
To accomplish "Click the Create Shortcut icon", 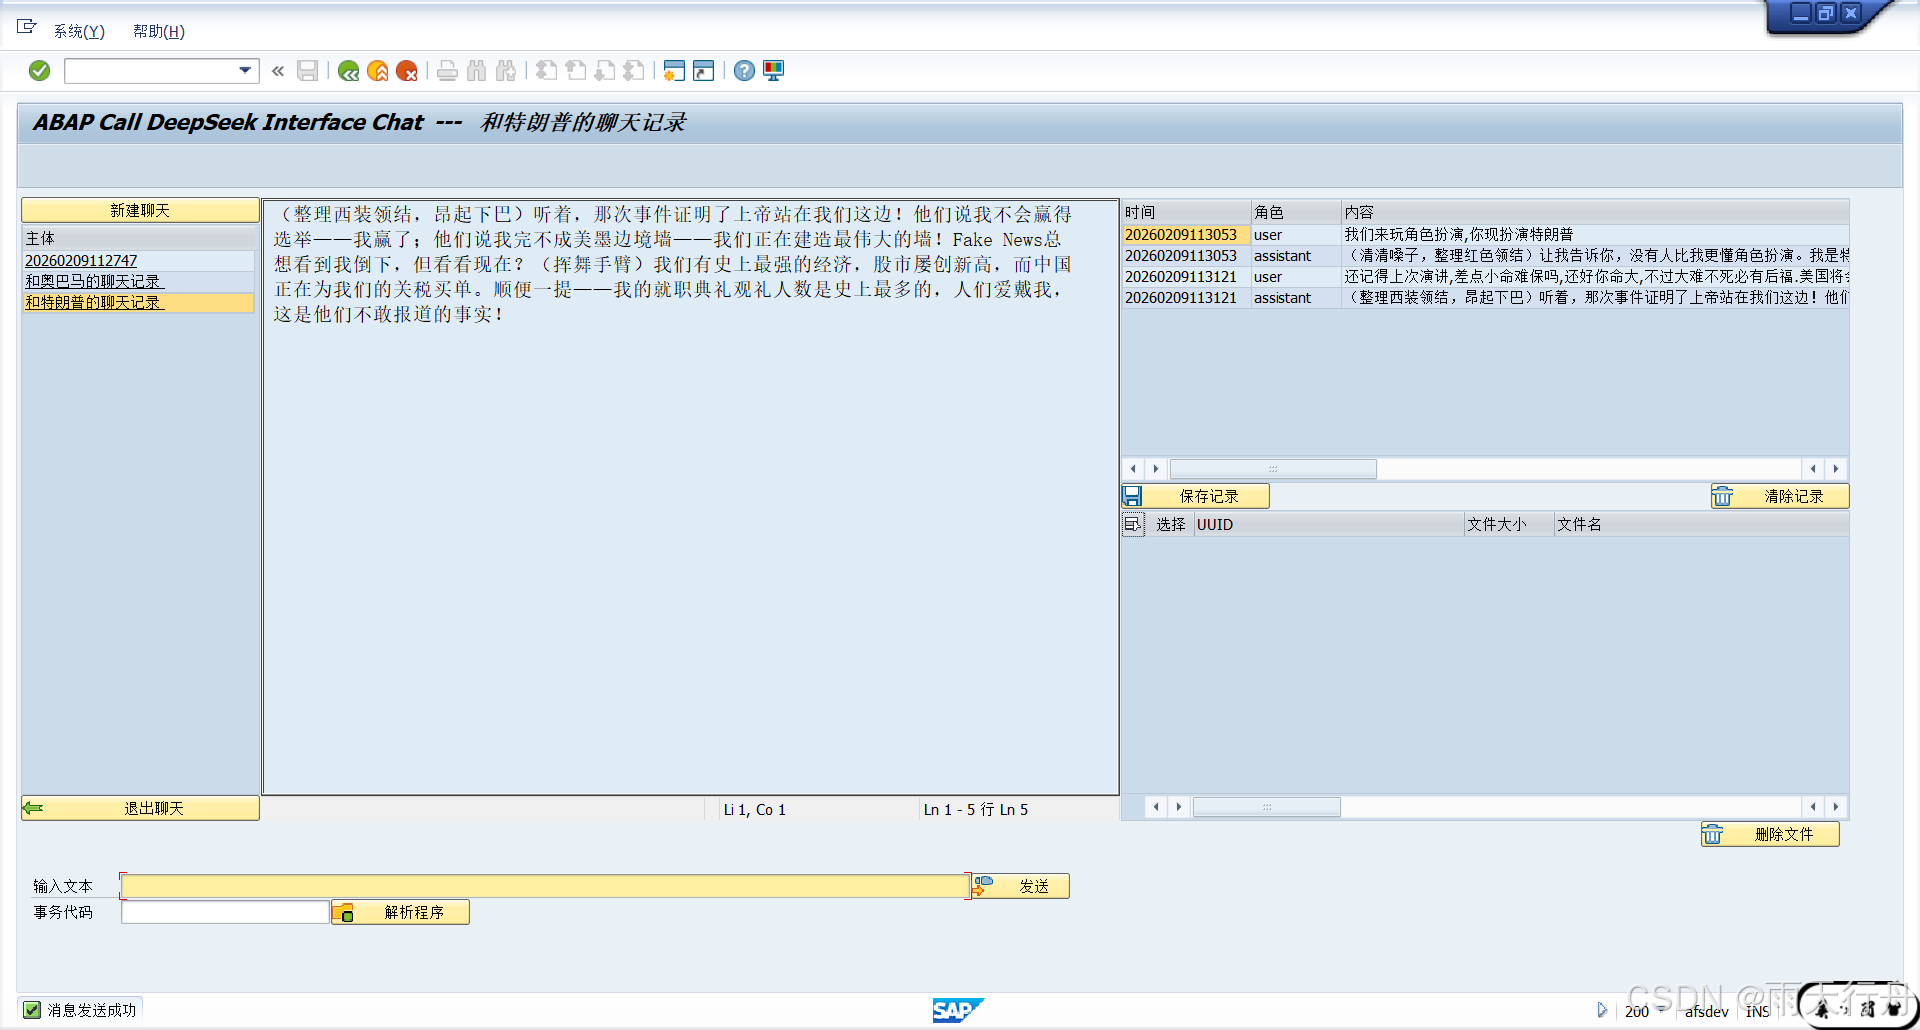I will pyautogui.click(x=704, y=71).
